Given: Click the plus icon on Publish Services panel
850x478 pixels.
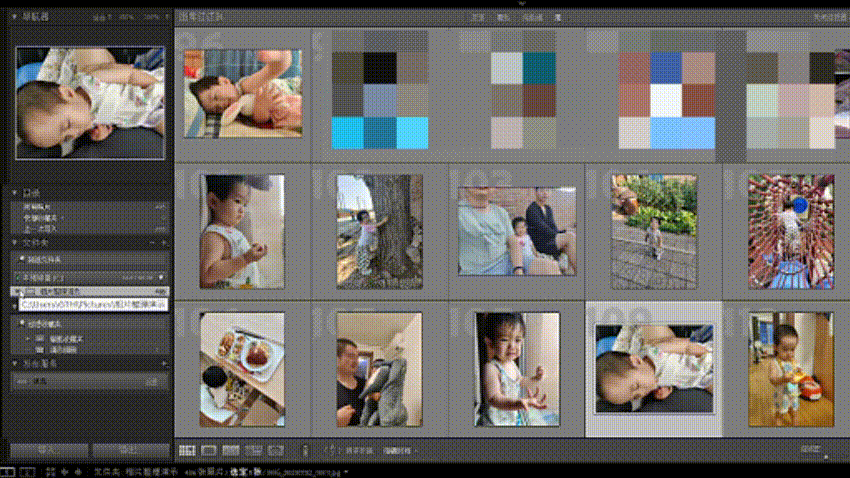Looking at the screenshot, I should pyautogui.click(x=164, y=364).
